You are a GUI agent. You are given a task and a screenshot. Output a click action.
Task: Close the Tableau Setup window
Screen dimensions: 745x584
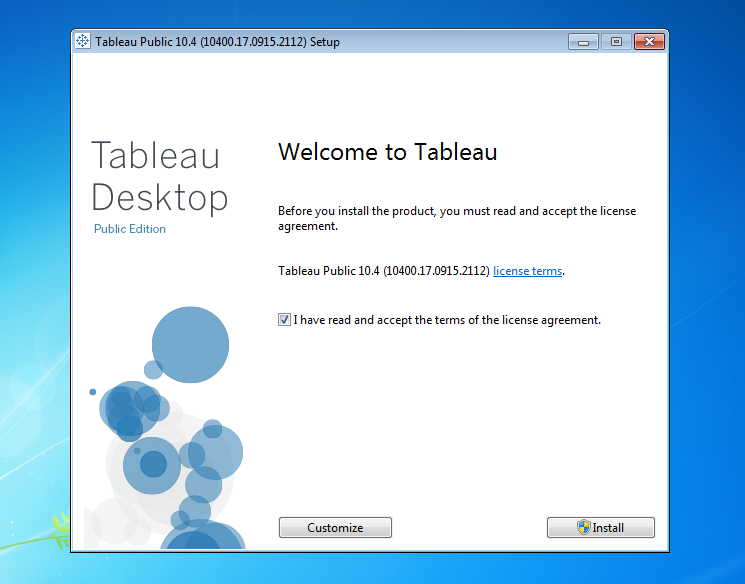(649, 42)
